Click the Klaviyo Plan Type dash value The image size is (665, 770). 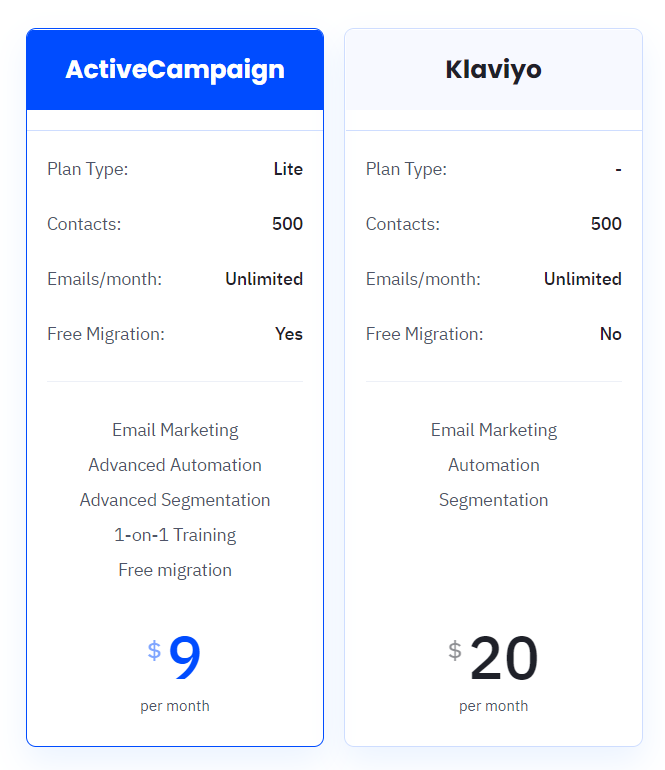618,169
